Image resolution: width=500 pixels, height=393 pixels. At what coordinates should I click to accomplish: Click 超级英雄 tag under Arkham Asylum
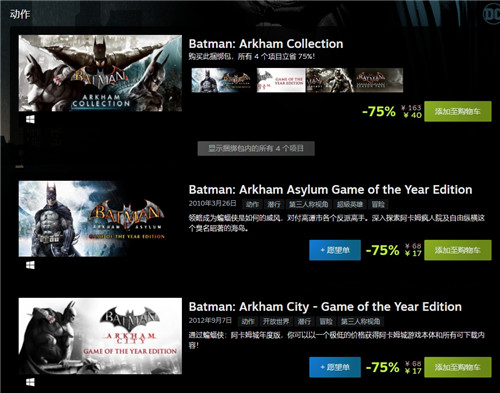point(349,204)
